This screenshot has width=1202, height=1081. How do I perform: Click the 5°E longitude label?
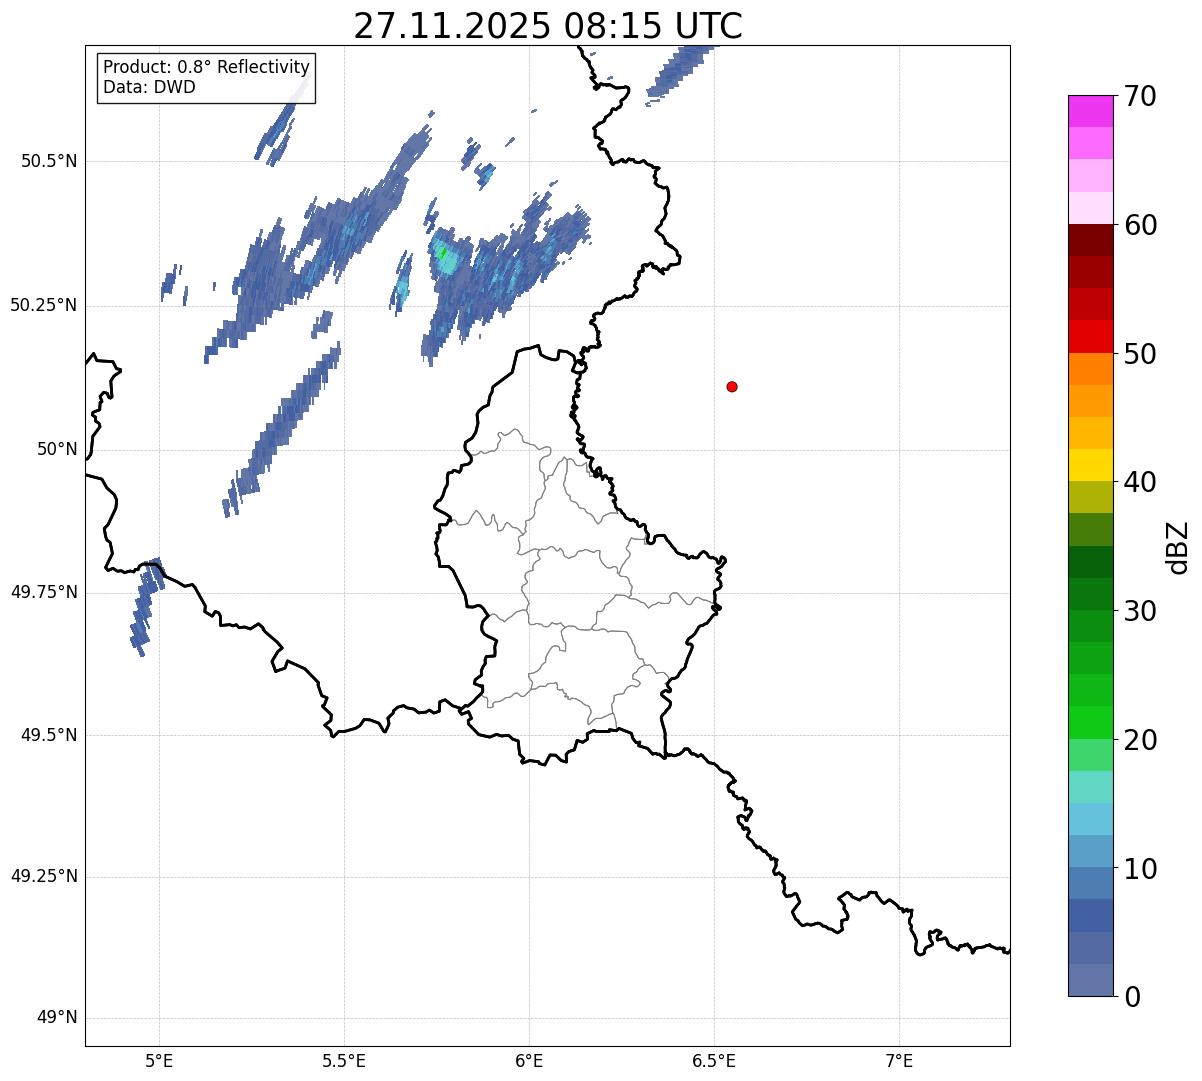pyautogui.click(x=159, y=1060)
